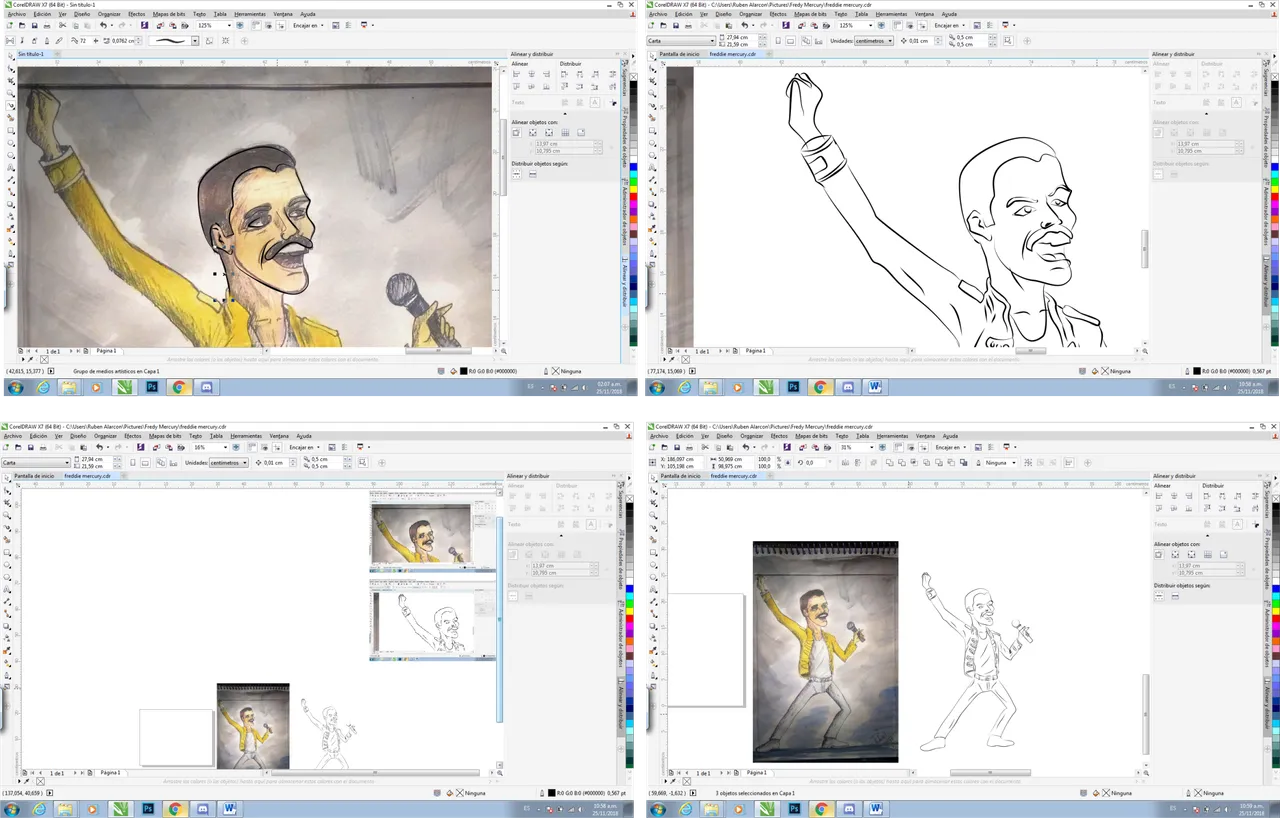
Task: Click Cut scissors icon in top-left toolbar
Action: click(x=60, y=25)
